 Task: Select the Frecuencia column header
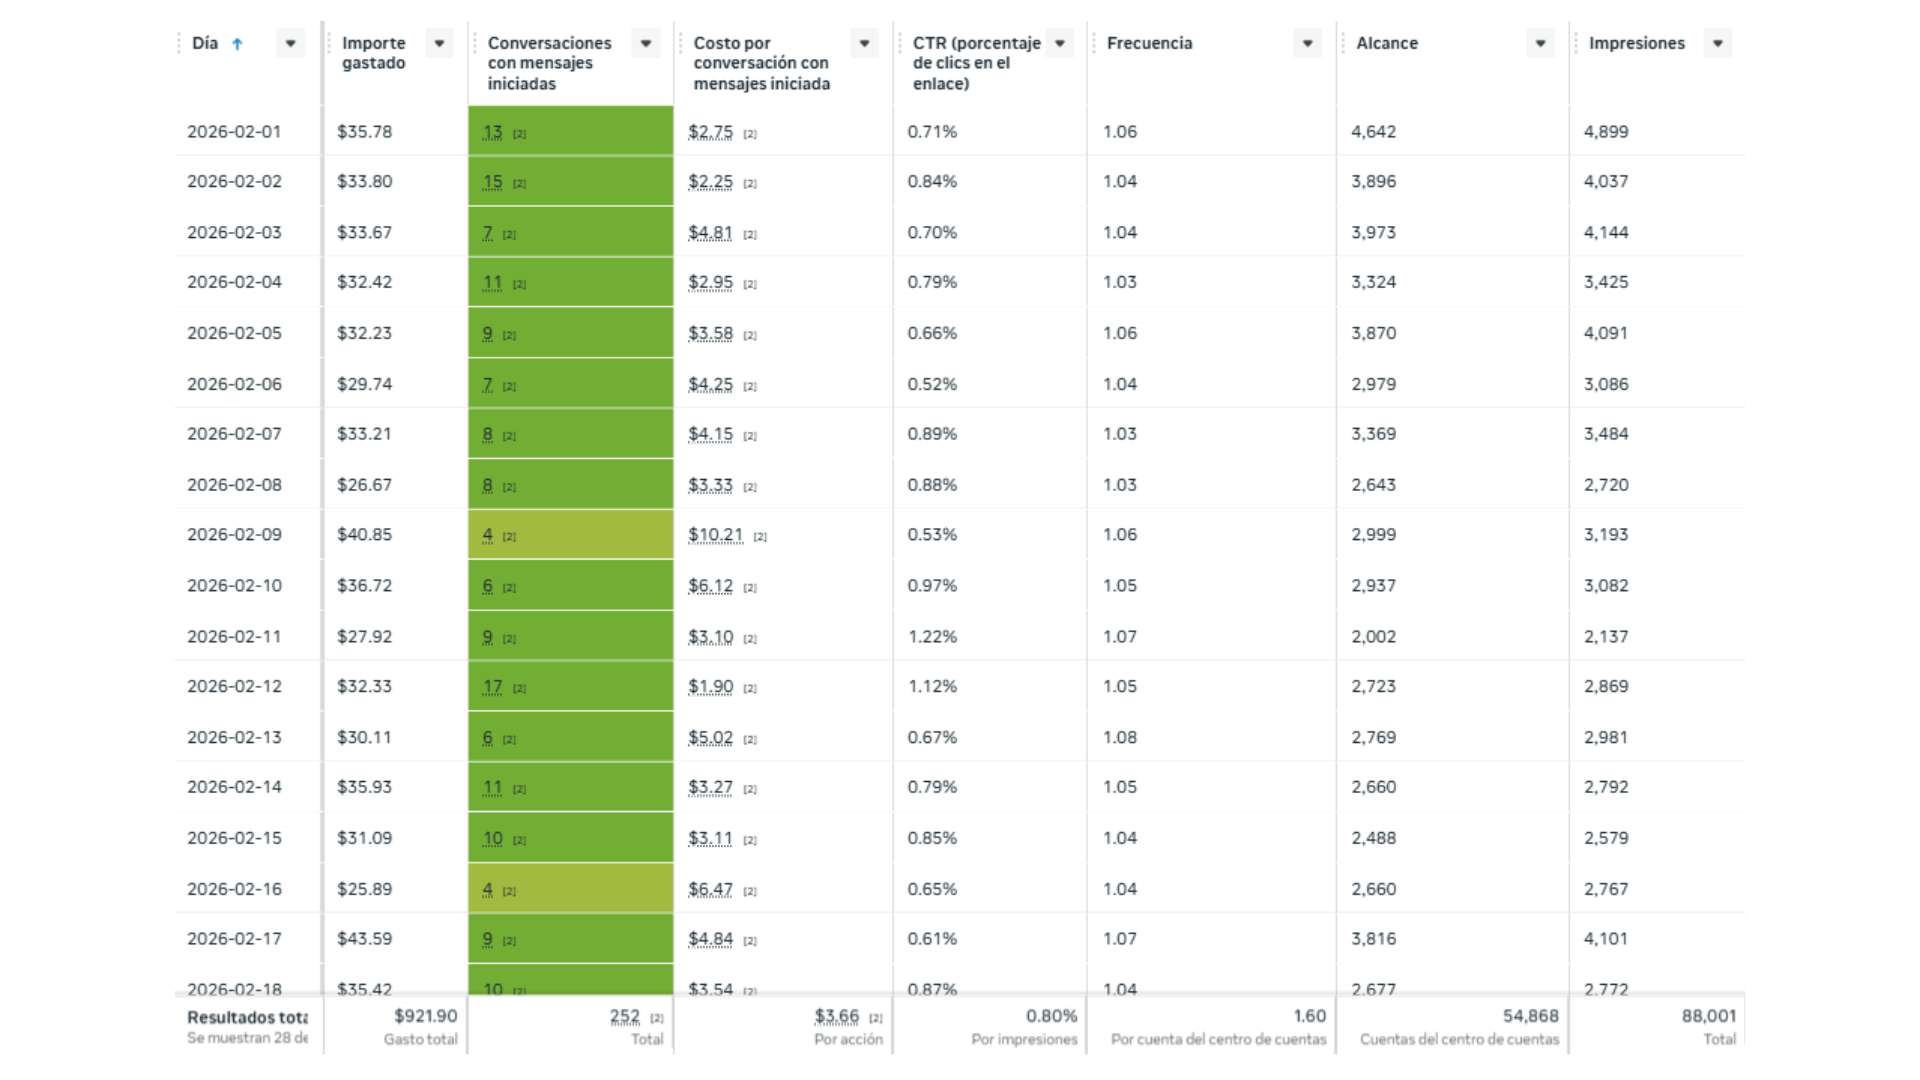[1149, 44]
